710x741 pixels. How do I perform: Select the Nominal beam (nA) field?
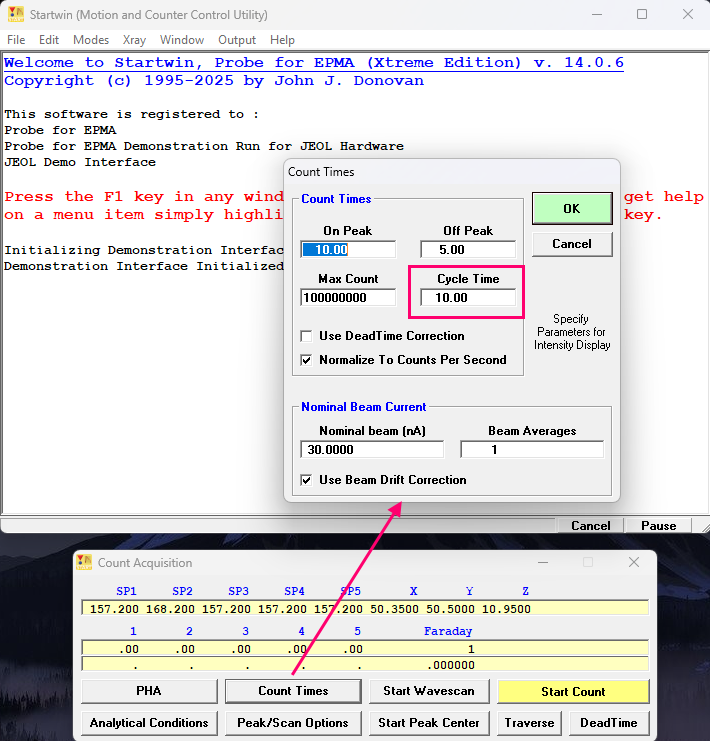coord(371,450)
